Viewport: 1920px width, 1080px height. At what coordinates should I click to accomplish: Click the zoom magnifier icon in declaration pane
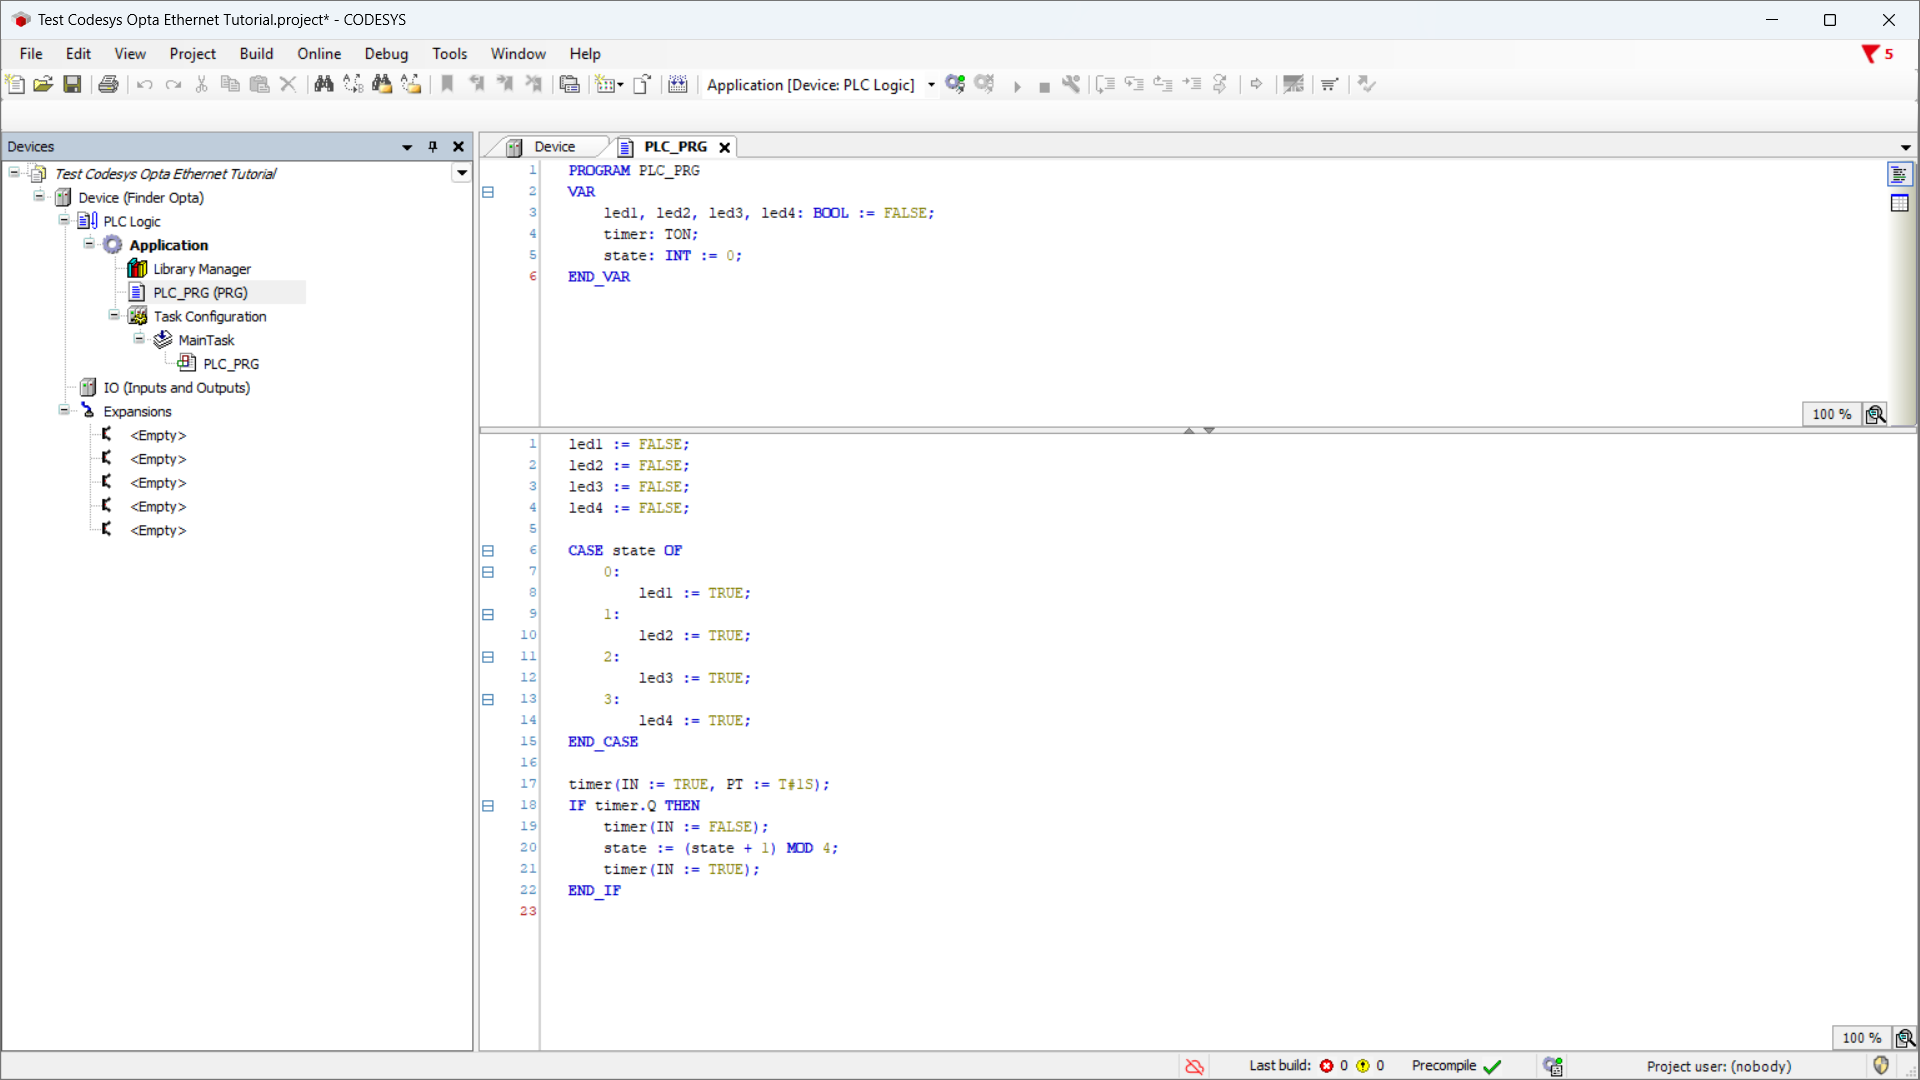click(1875, 414)
